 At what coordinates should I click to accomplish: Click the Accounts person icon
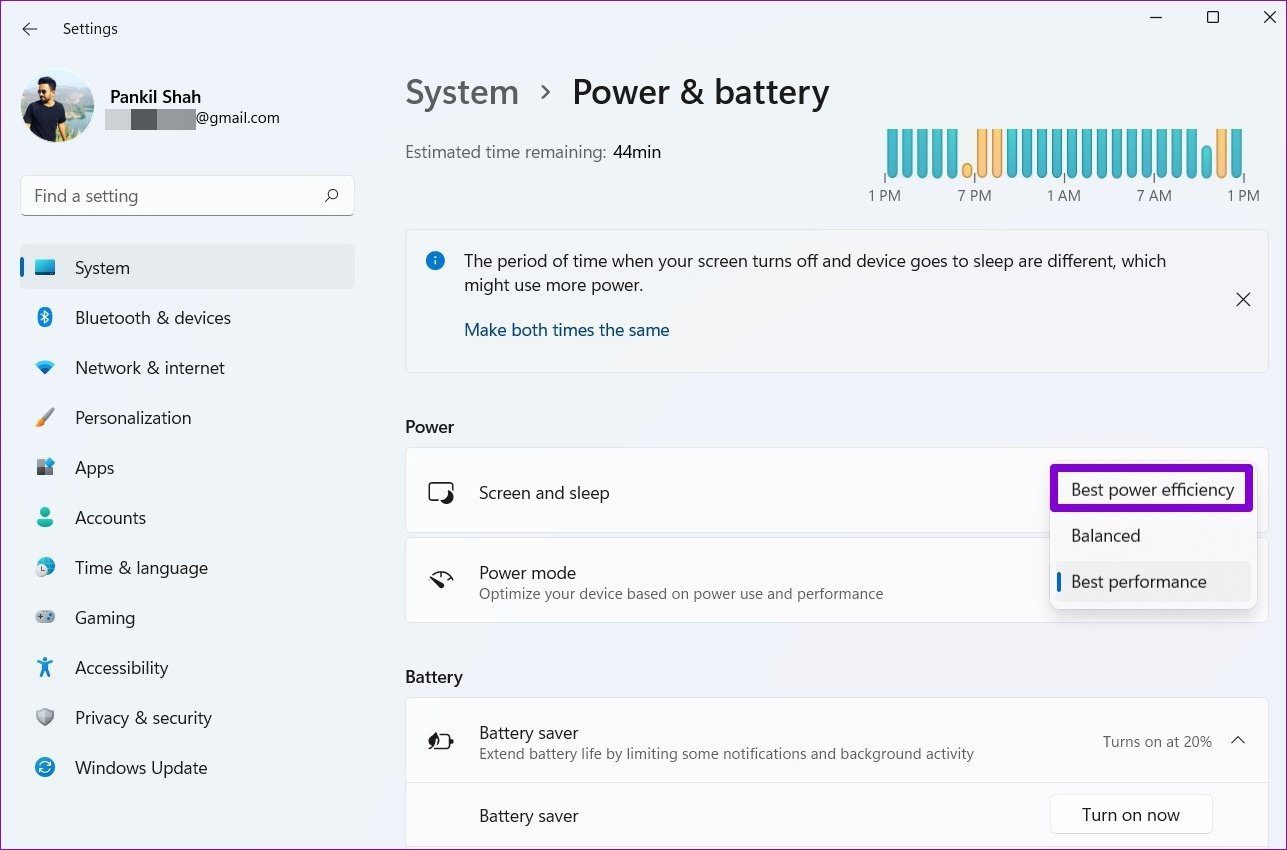tap(45, 518)
